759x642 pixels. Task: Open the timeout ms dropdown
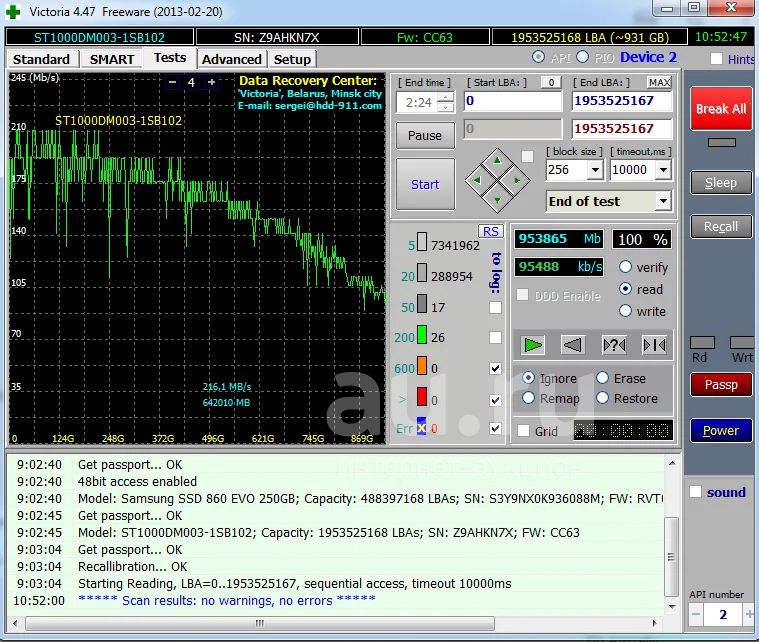[x=663, y=170]
